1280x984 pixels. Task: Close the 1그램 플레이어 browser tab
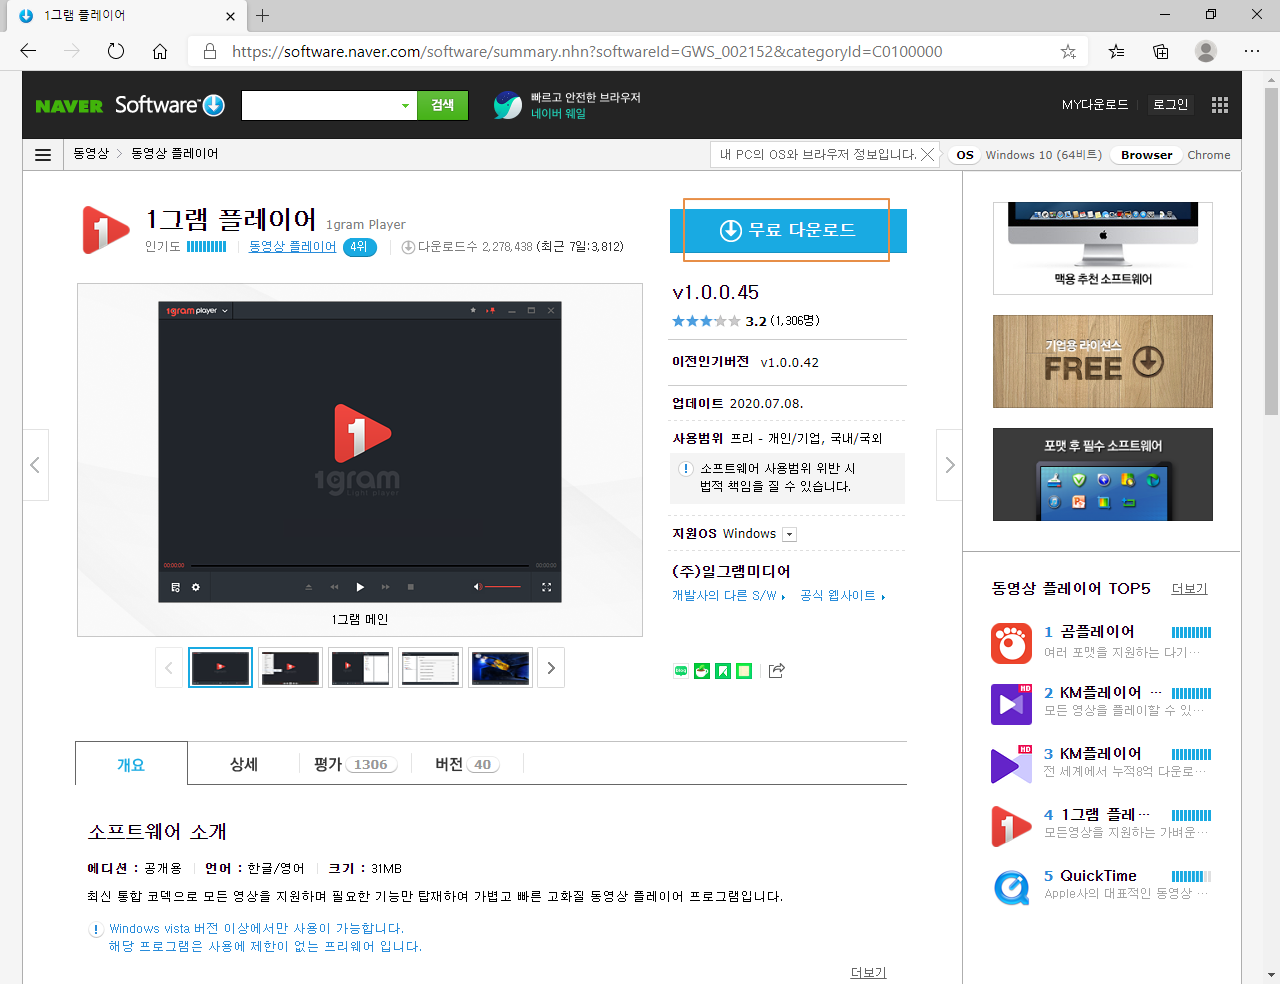click(230, 16)
